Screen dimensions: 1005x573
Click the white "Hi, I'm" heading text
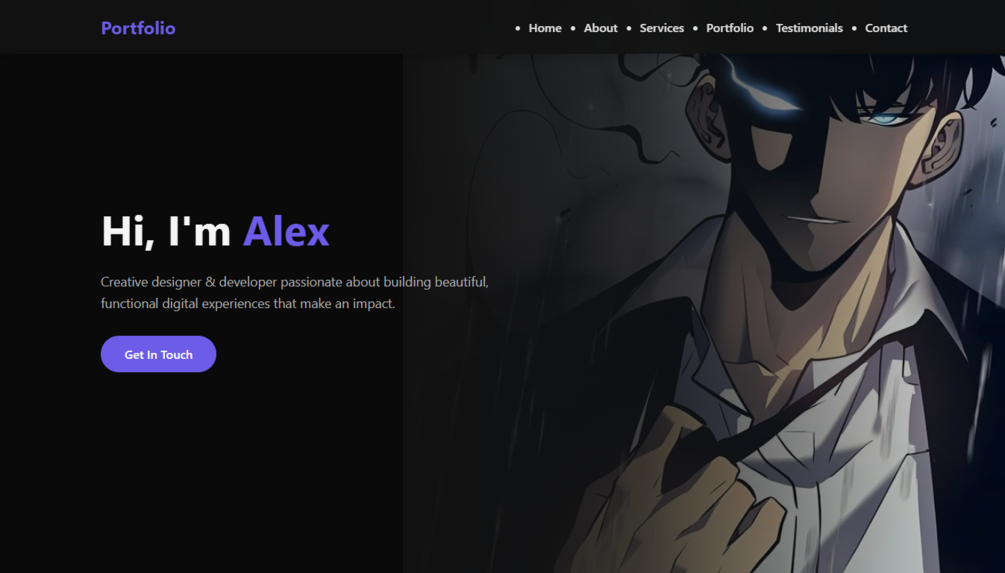click(166, 231)
